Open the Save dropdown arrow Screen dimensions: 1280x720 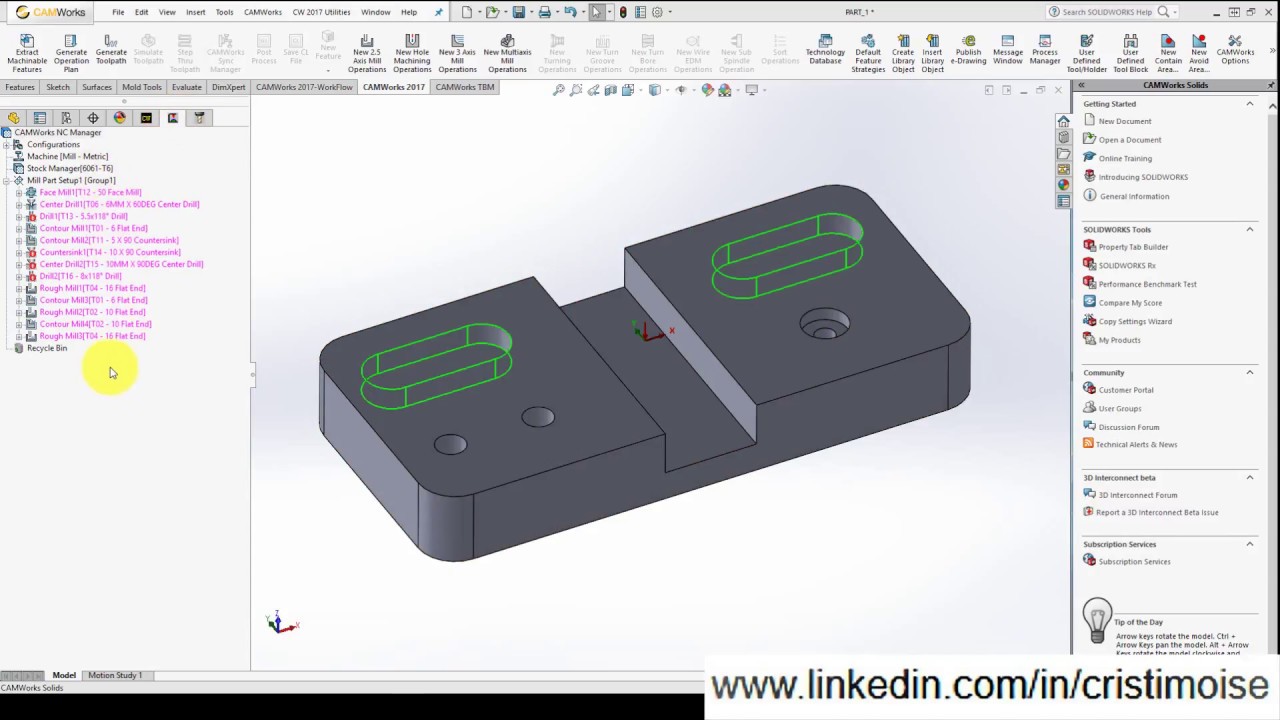(530, 12)
